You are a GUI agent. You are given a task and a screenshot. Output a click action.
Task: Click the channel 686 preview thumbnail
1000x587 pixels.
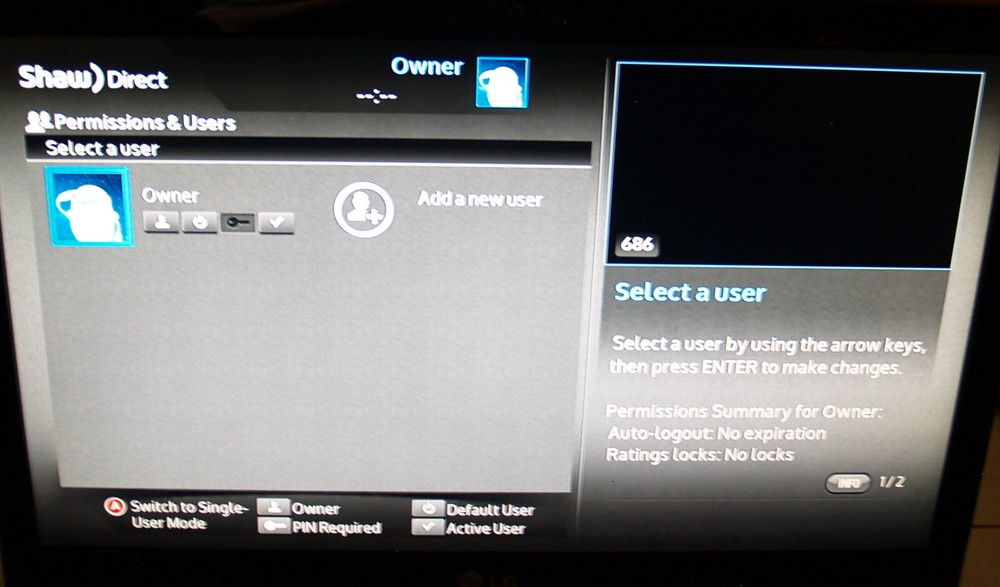(797, 160)
